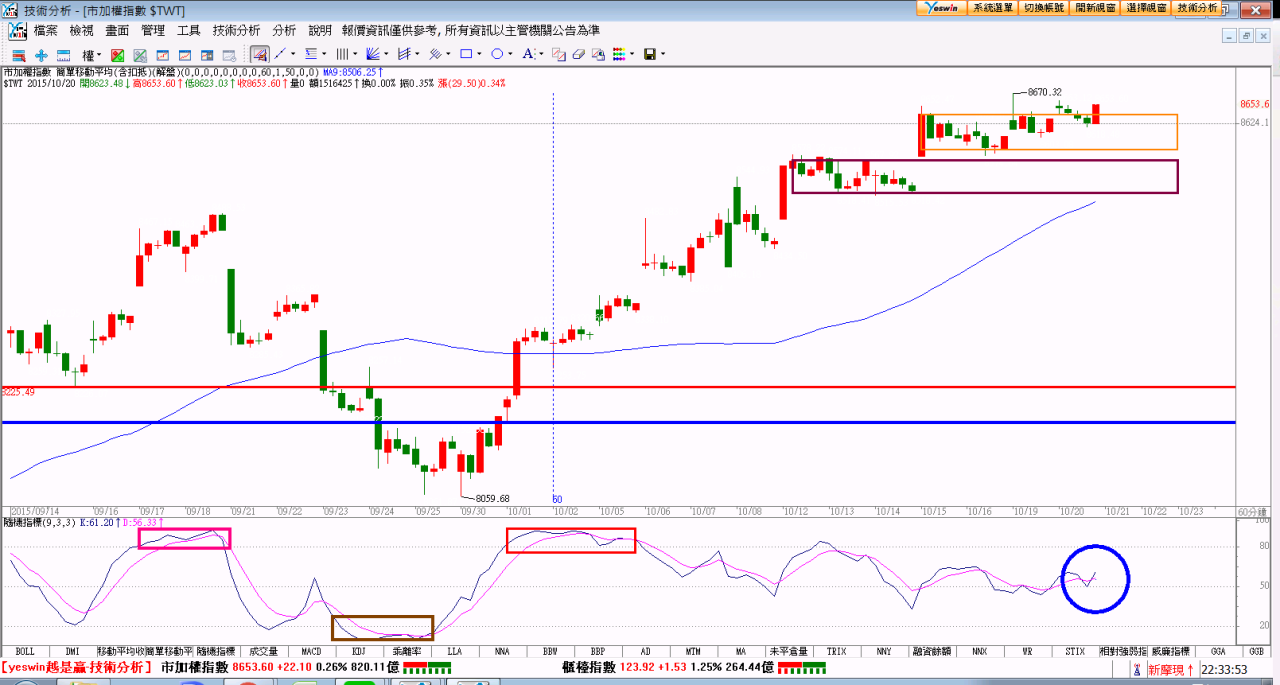
Task: Click the text annotation A tool
Action: (x=528, y=54)
